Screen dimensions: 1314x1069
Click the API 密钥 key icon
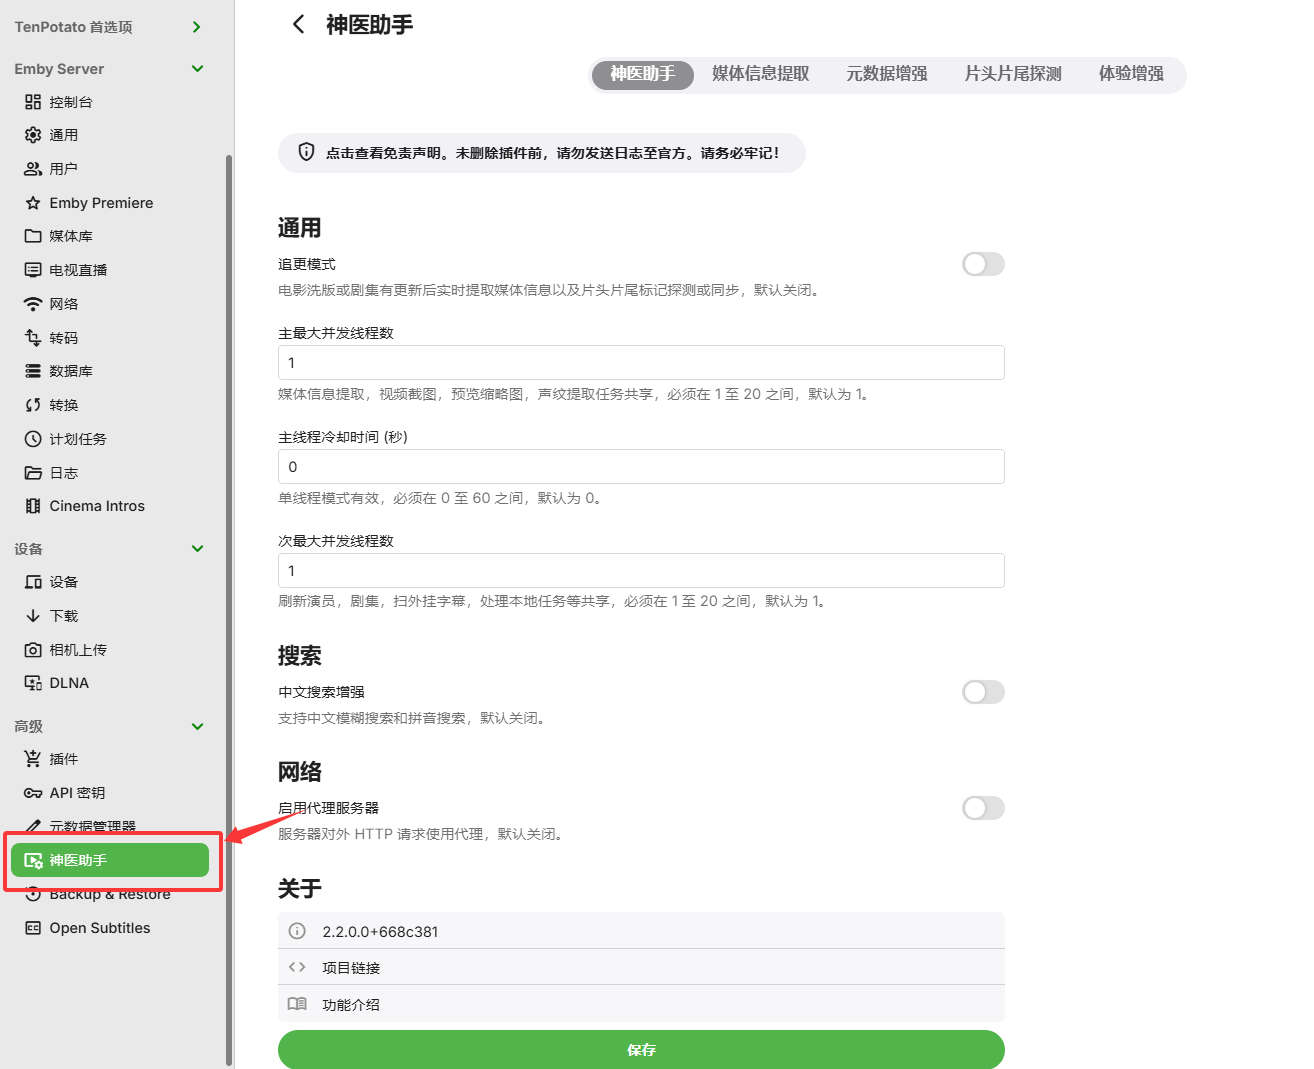click(x=33, y=793)
